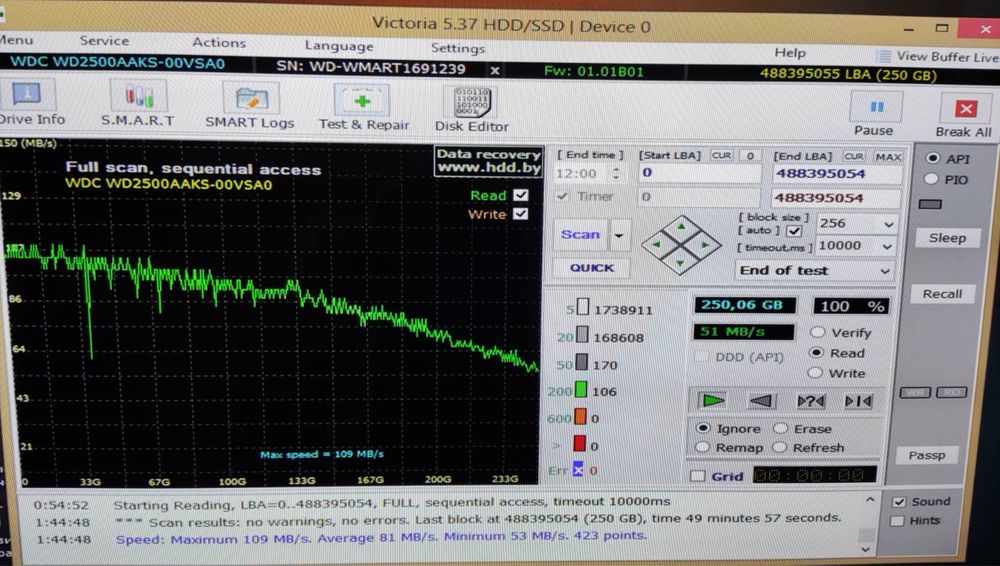Select the Verify test mode
The width and height of the screenshot is (1000, 566).
click(817, 332)
